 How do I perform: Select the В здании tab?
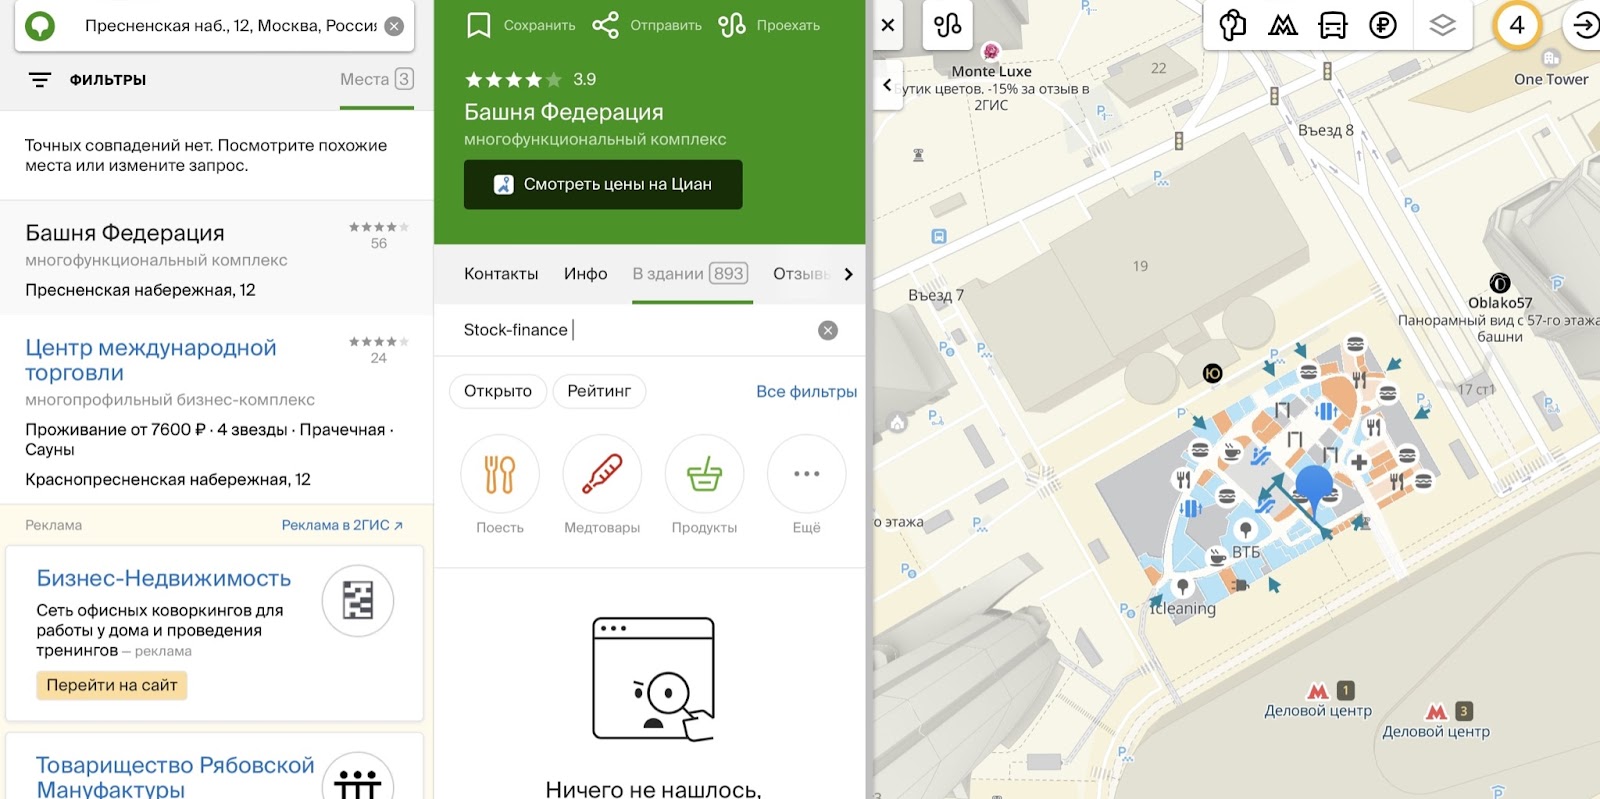[x=690, y=274]
